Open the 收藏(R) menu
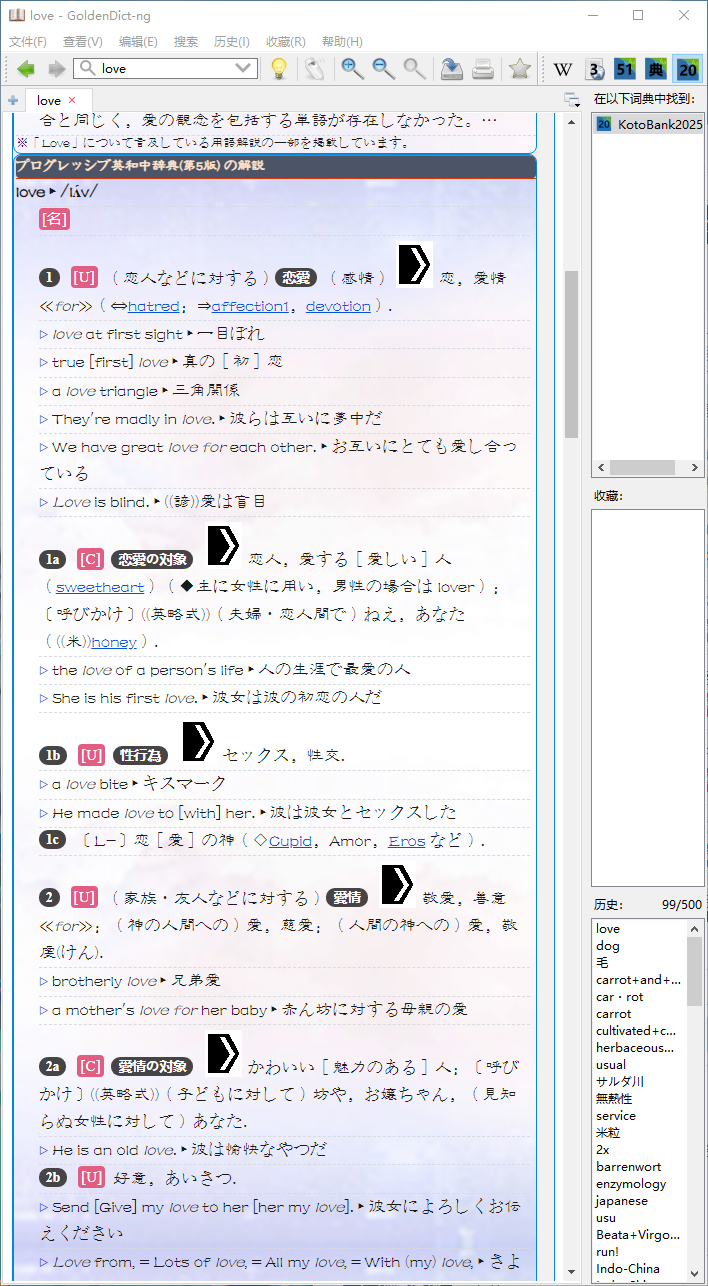 click(286, 41)
